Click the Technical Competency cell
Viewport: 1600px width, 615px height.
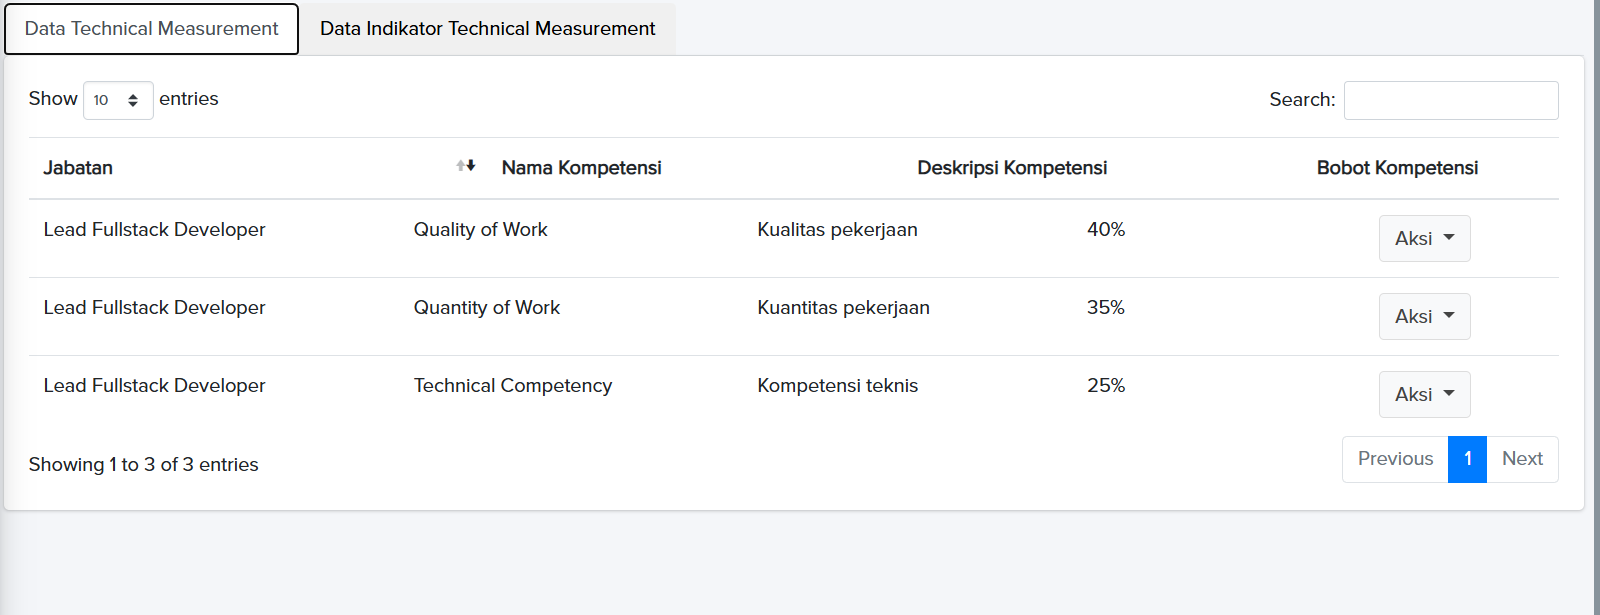(513, 386)
